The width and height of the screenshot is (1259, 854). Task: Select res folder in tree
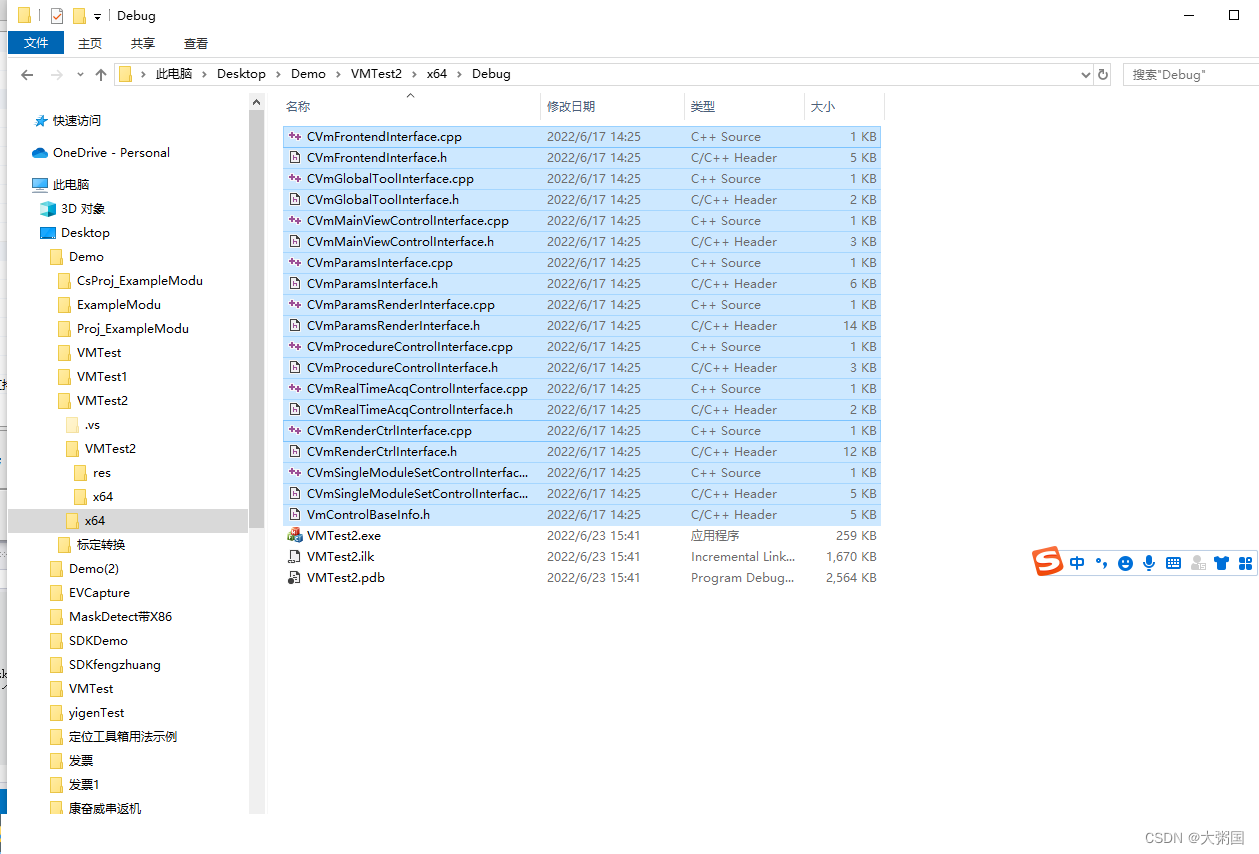pyautogui.click(x=102, y=473)
